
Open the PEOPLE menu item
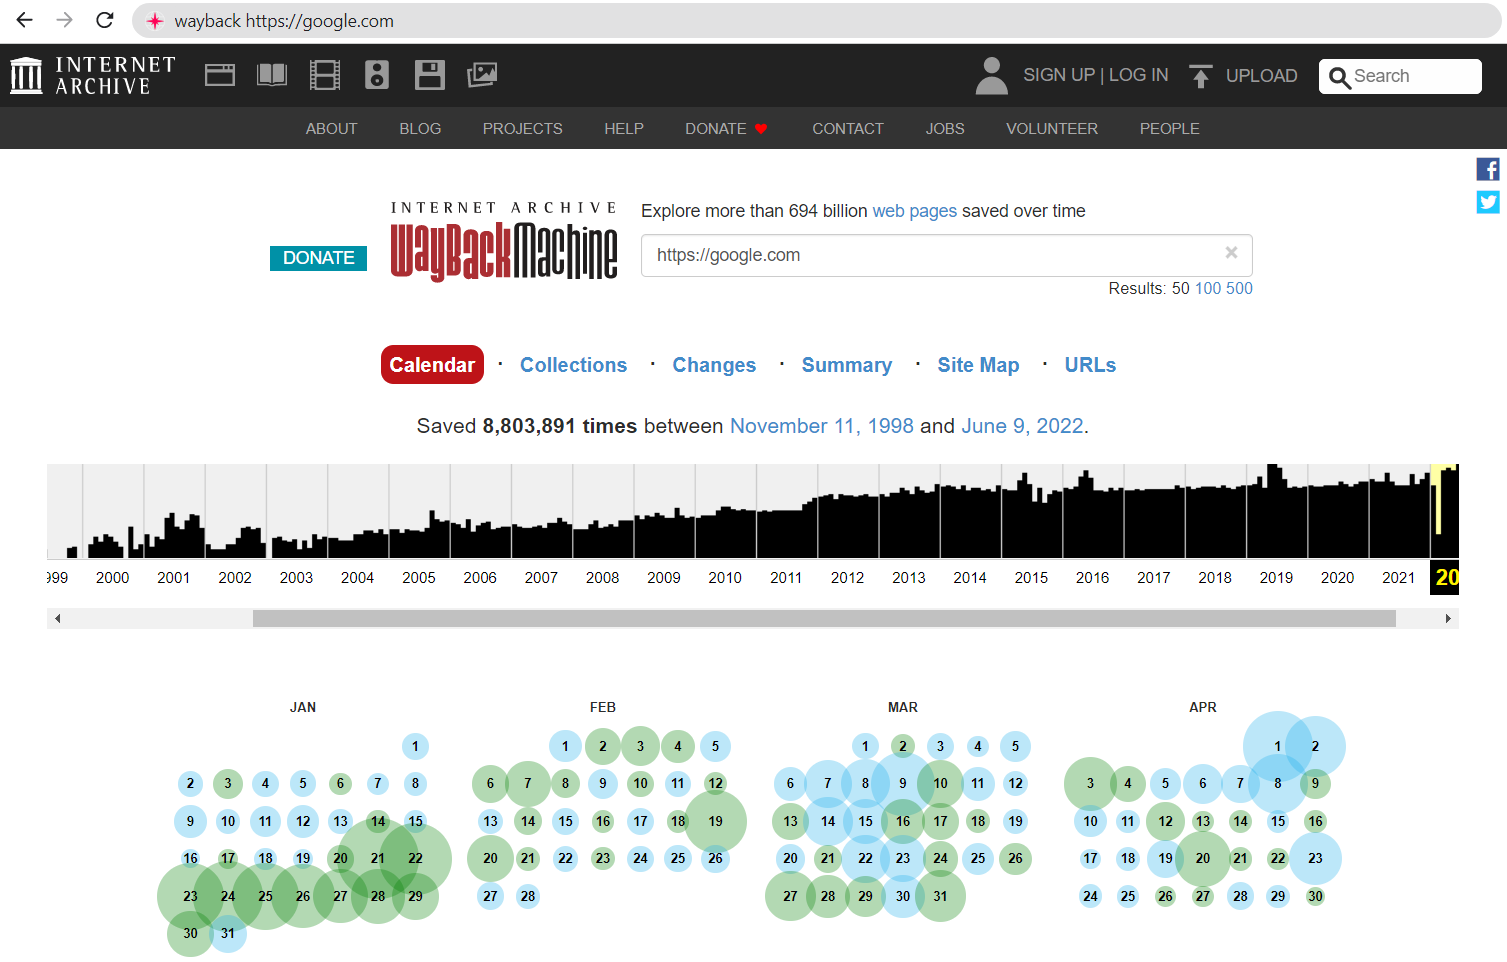pyautogui.click(x=1169, y=128)
